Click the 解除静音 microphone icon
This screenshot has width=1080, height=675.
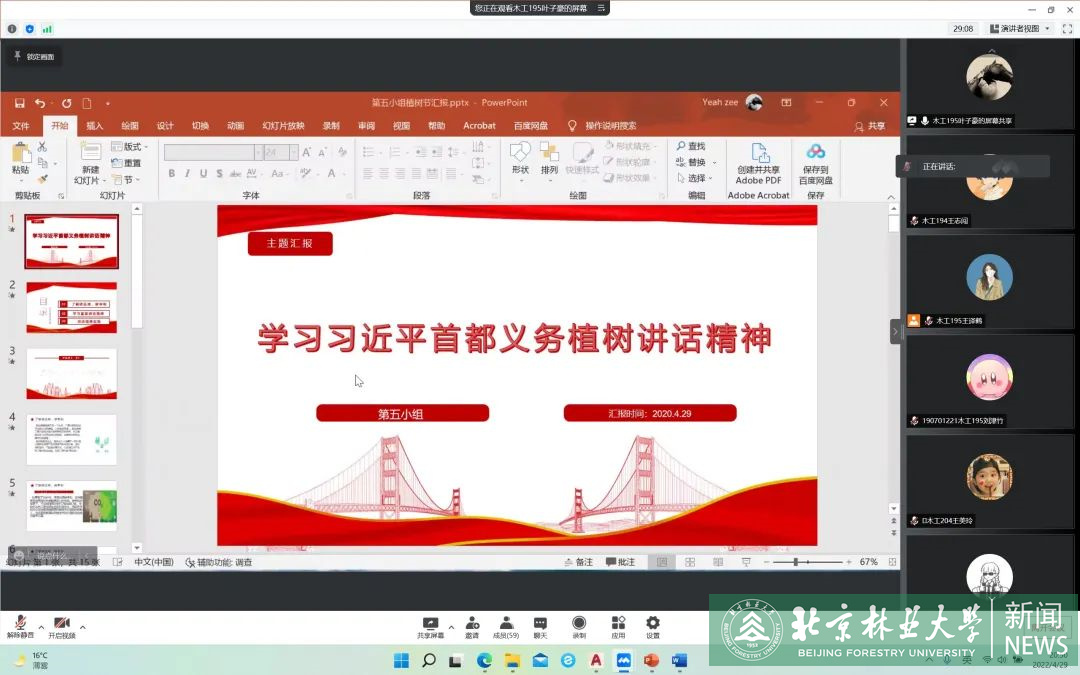(x=19, y=623)
